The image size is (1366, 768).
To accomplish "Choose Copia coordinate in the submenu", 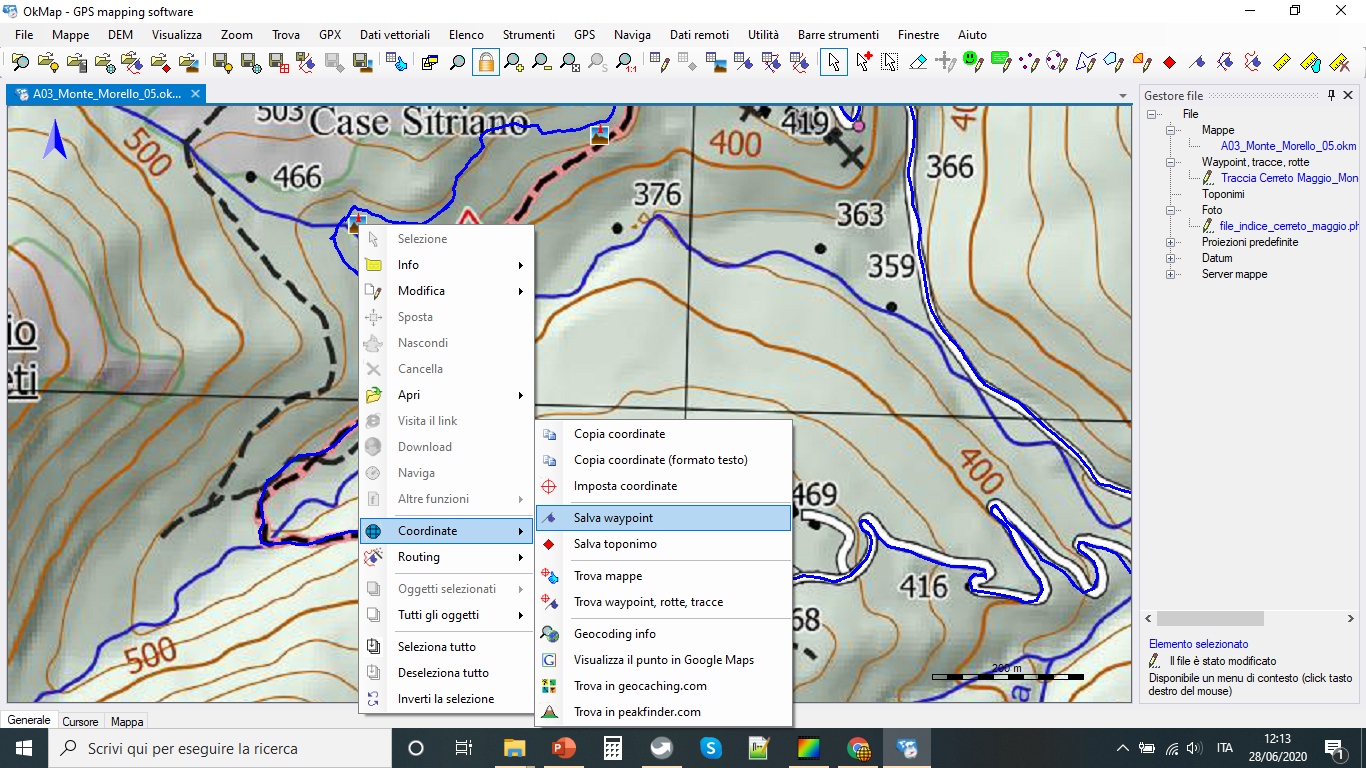I will point(664,434).
